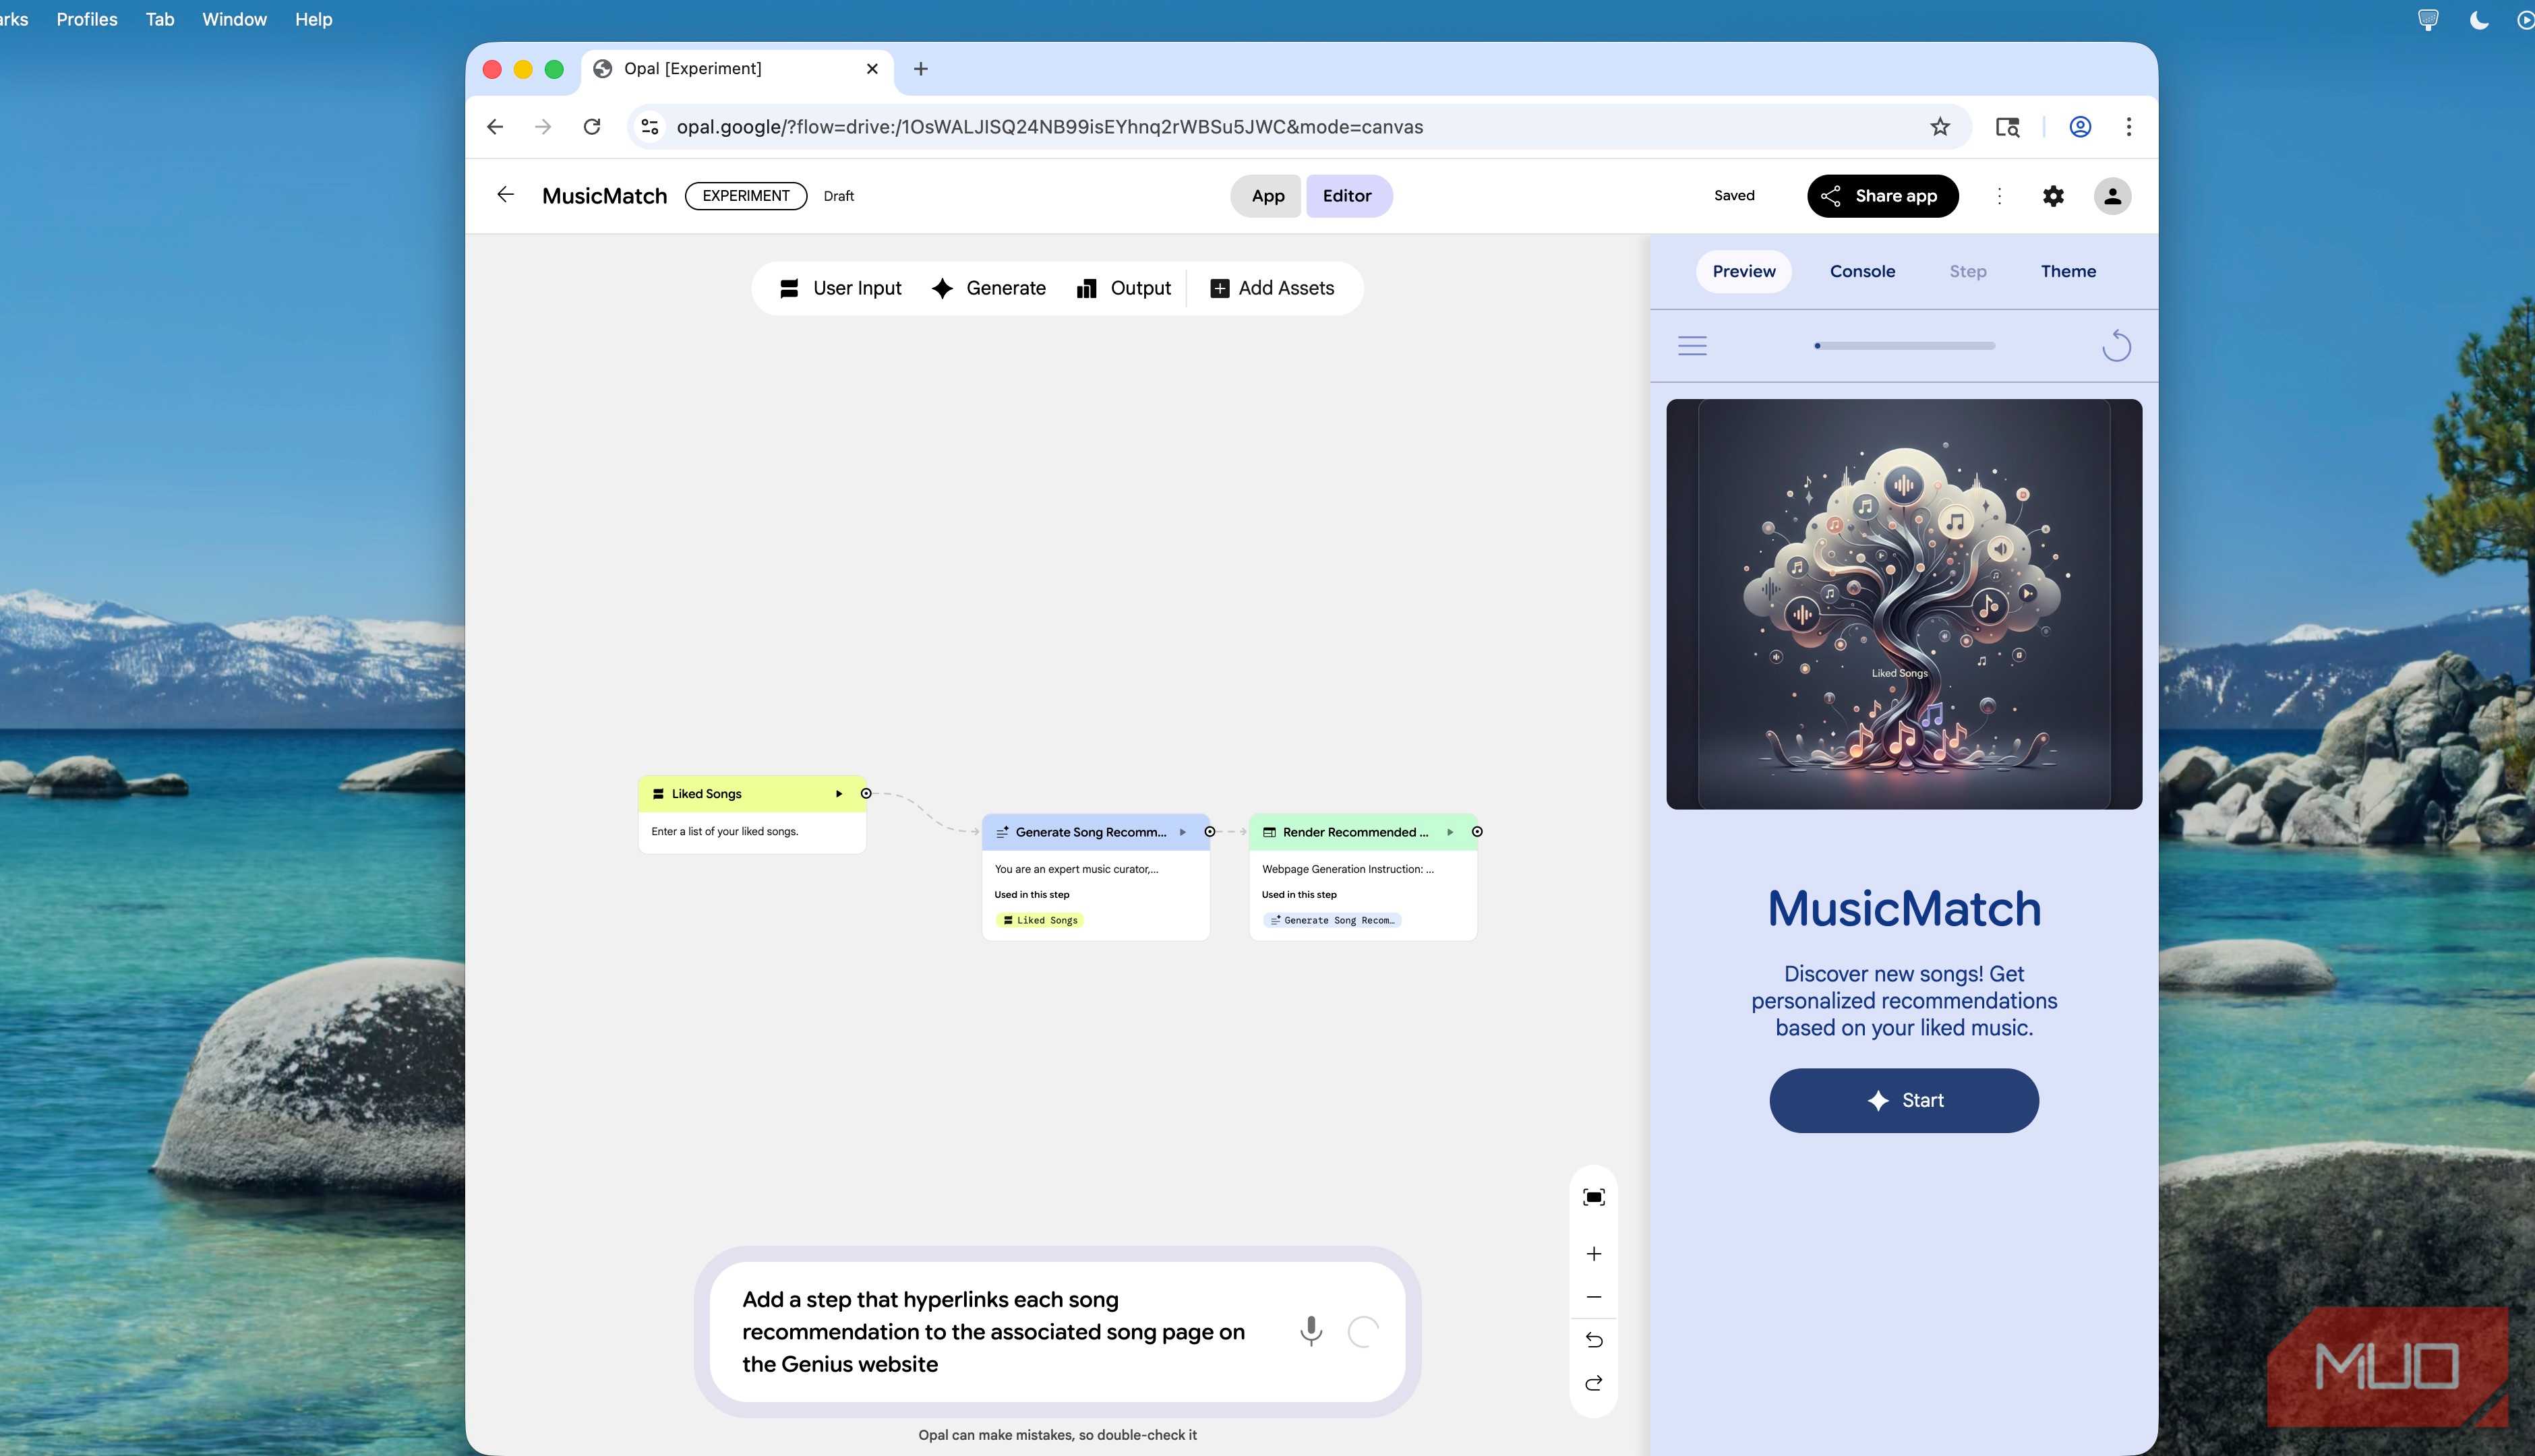This screenshot has height=1456, width=2535.
Task: Add a User Input step
Action: tap(841, 288)
